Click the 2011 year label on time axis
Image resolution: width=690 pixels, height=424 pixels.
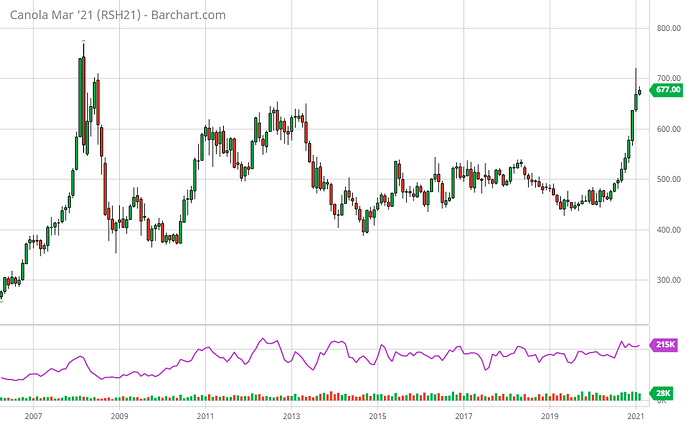pyautogui.click(x=205, y=414)
